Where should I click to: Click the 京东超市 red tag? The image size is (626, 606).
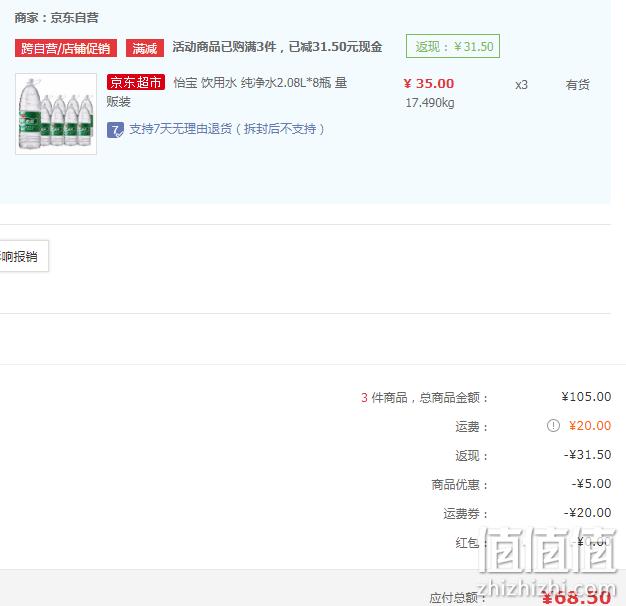click(x=136, y=82)
